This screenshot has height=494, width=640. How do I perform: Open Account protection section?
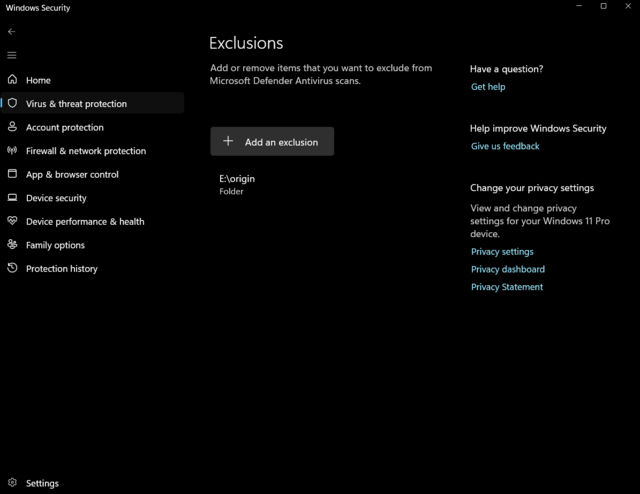coord(92,127)
